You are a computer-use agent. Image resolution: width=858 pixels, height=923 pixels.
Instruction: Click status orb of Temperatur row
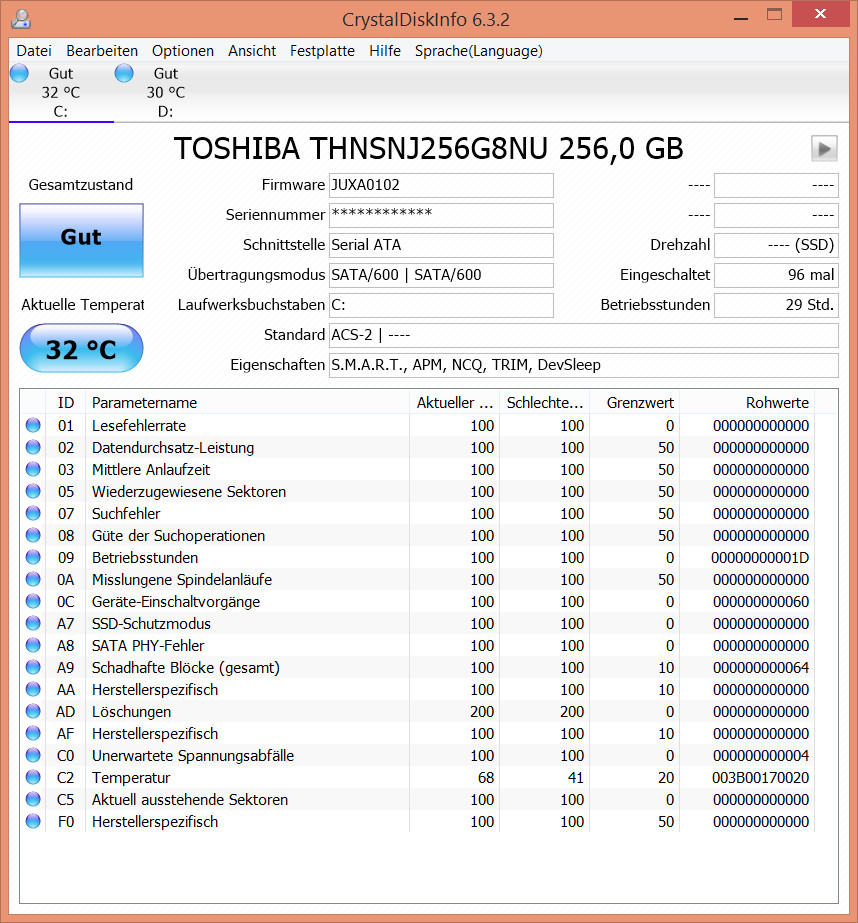(33, 777)
